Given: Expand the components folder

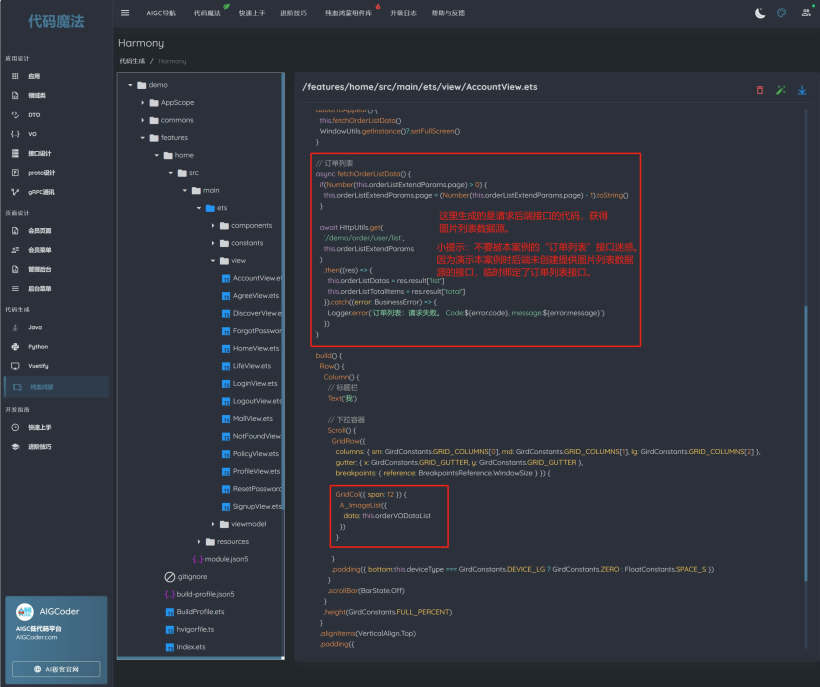Looking at the screenshot, I should [213, 225].
